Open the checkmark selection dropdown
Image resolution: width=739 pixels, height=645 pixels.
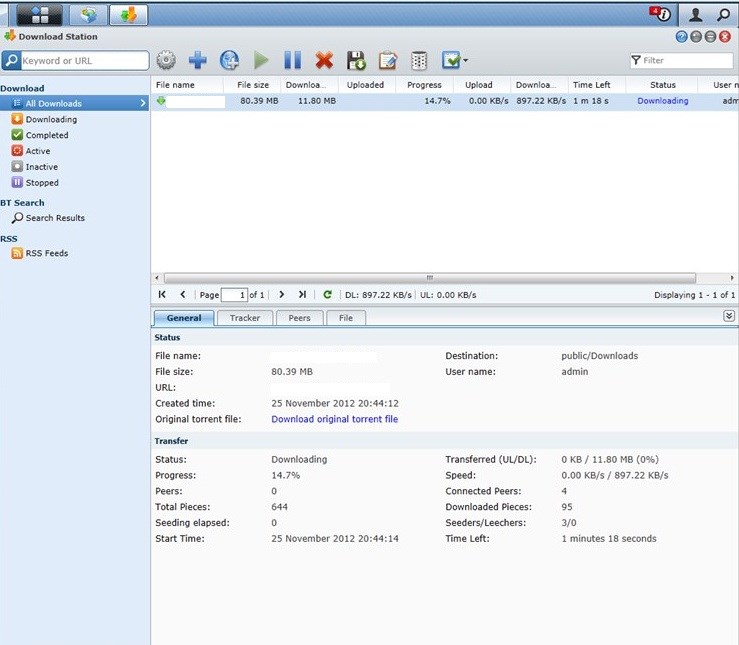click(x=454, y=60)
